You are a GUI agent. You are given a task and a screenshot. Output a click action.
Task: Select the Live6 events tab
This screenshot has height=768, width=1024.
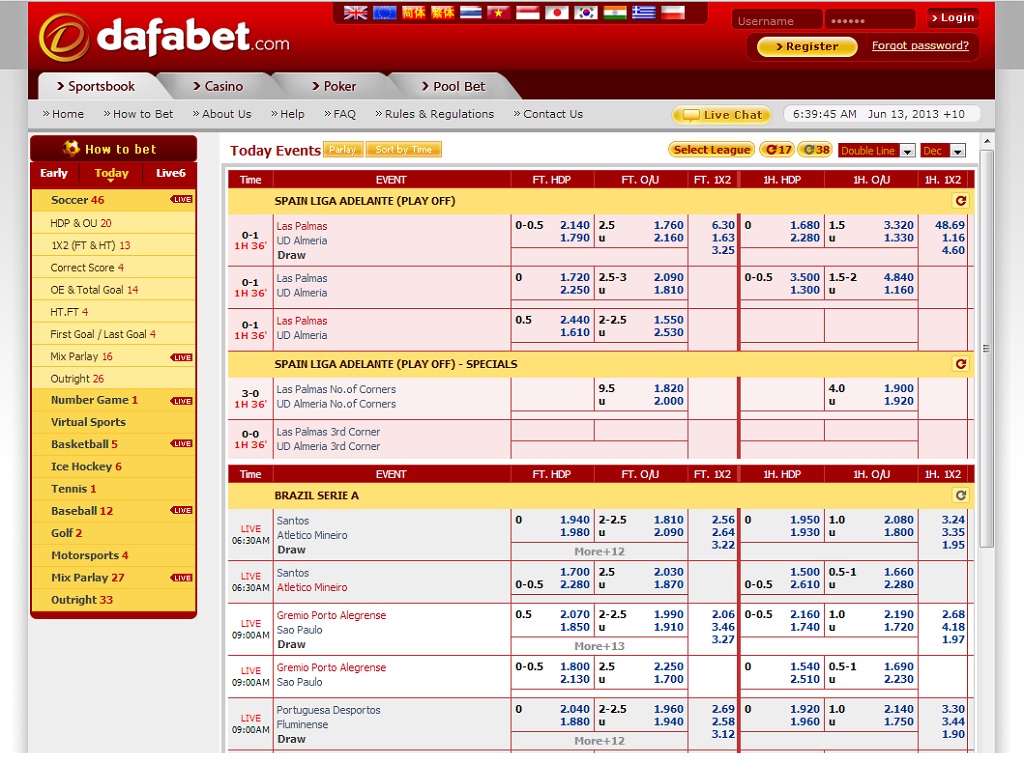170,173
